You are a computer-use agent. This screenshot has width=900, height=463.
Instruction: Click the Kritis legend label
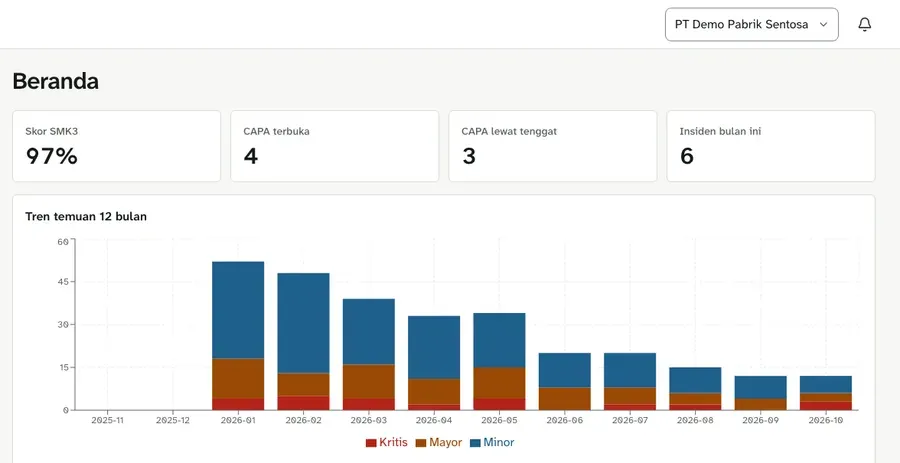click(x=393, y=443)
